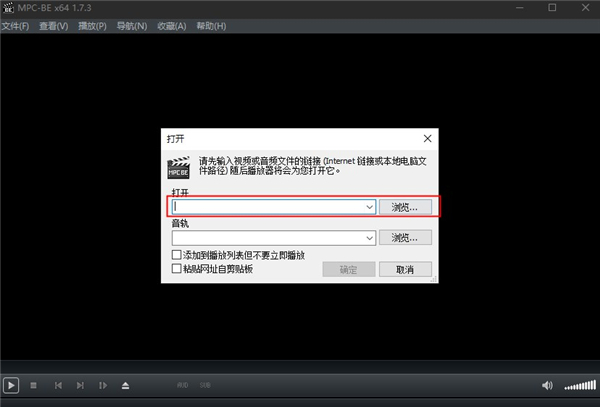This screenshot has height=407, width=600.
Task: Mute sound with the speaker icon
Action: tap(547, 385)
